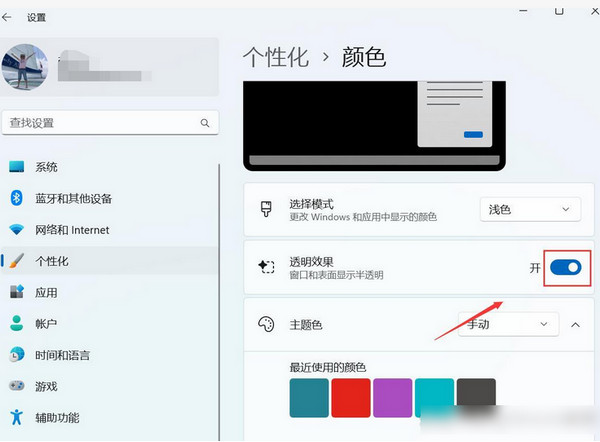Click the Wi-Fi network icon
Image resolution: width=600 pixels, height=442 pixels.
(16, 230)
